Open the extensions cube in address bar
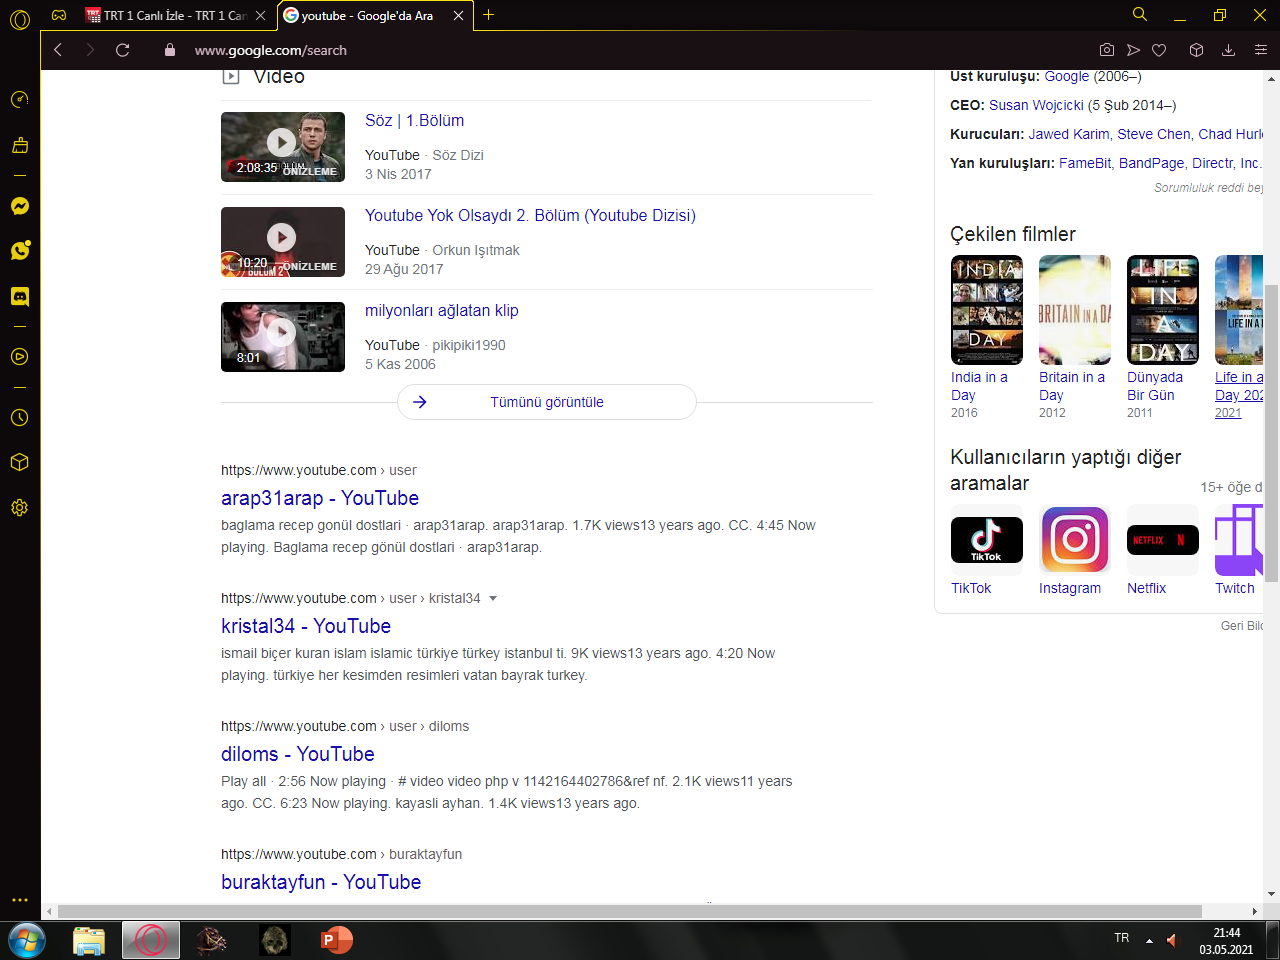Screen dimensions: 1280x960 pos(1196,50)
